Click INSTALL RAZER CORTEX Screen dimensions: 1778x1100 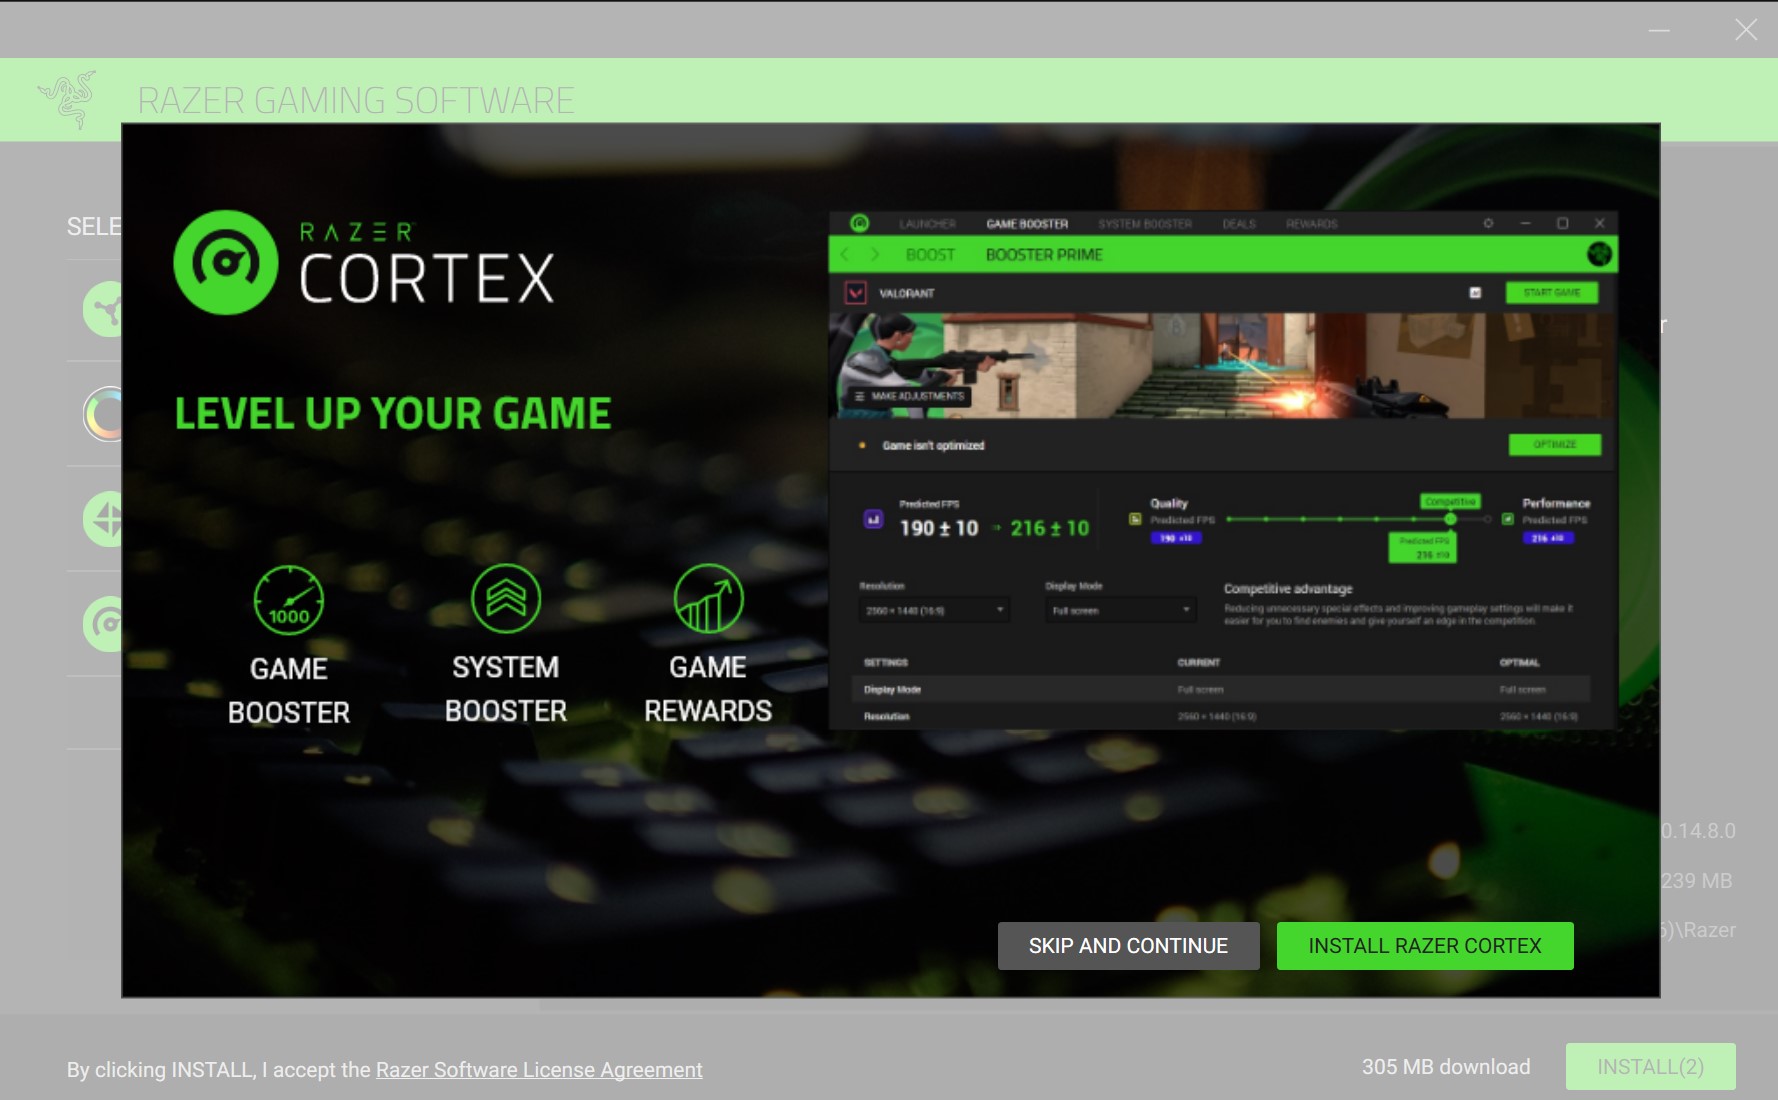pyautogui.click(x=1425, y=946)
